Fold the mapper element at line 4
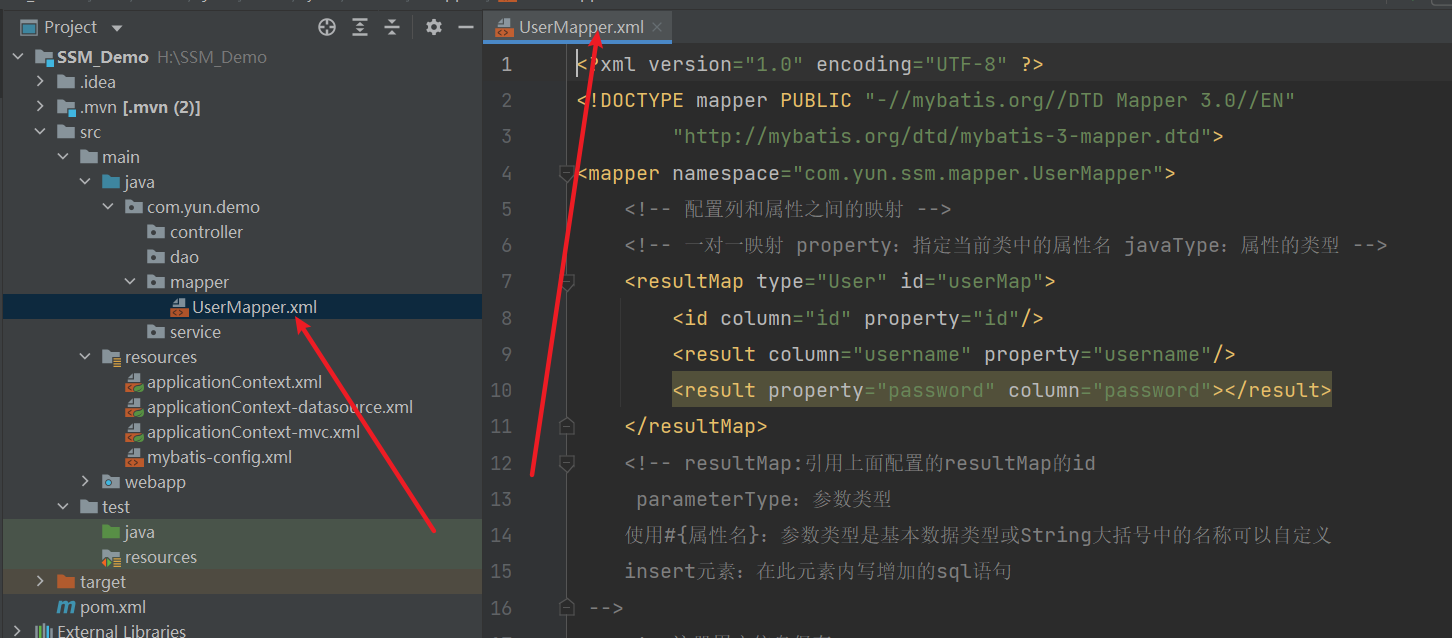The width and height of the screenshot is (1452, 638). point(567,174)
